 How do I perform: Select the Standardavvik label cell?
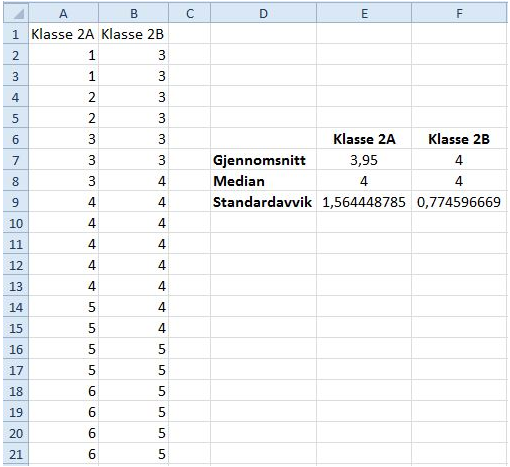point(263,202)
